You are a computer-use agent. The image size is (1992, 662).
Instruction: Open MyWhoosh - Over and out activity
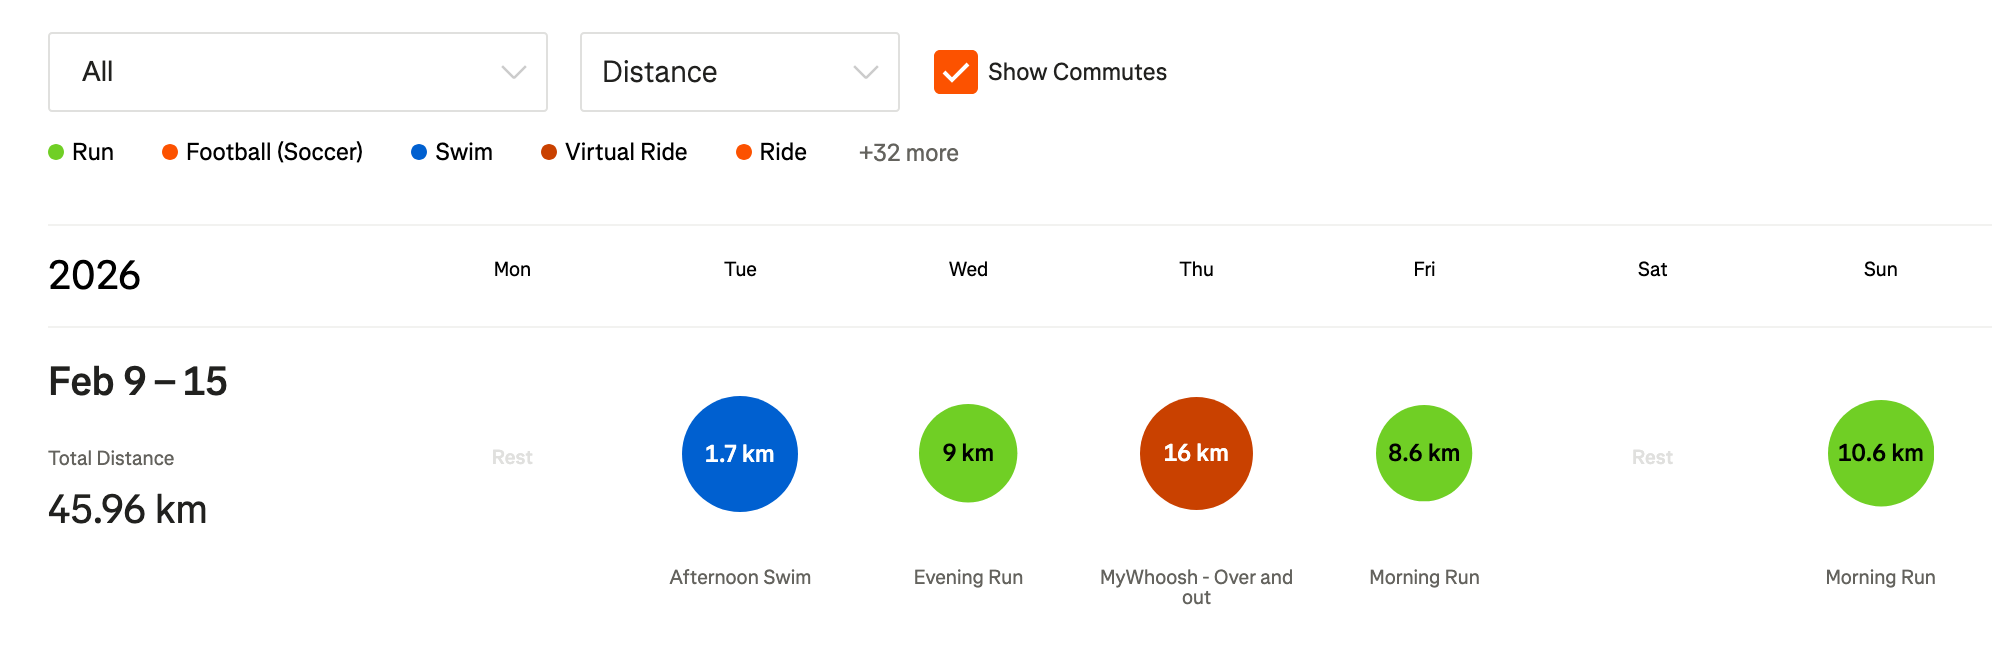pyautogui.click(x=1196, y=587)
